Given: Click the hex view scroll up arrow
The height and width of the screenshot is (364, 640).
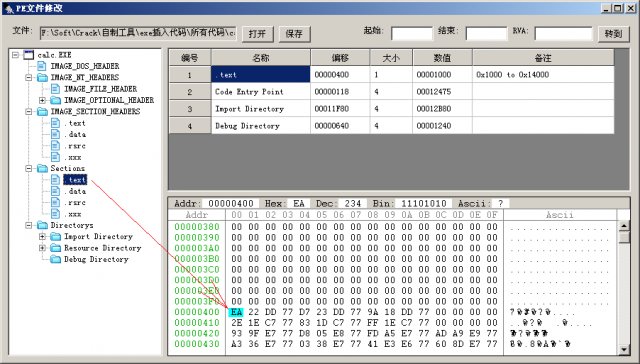Looking at the screenshot, I should point(624,226).
